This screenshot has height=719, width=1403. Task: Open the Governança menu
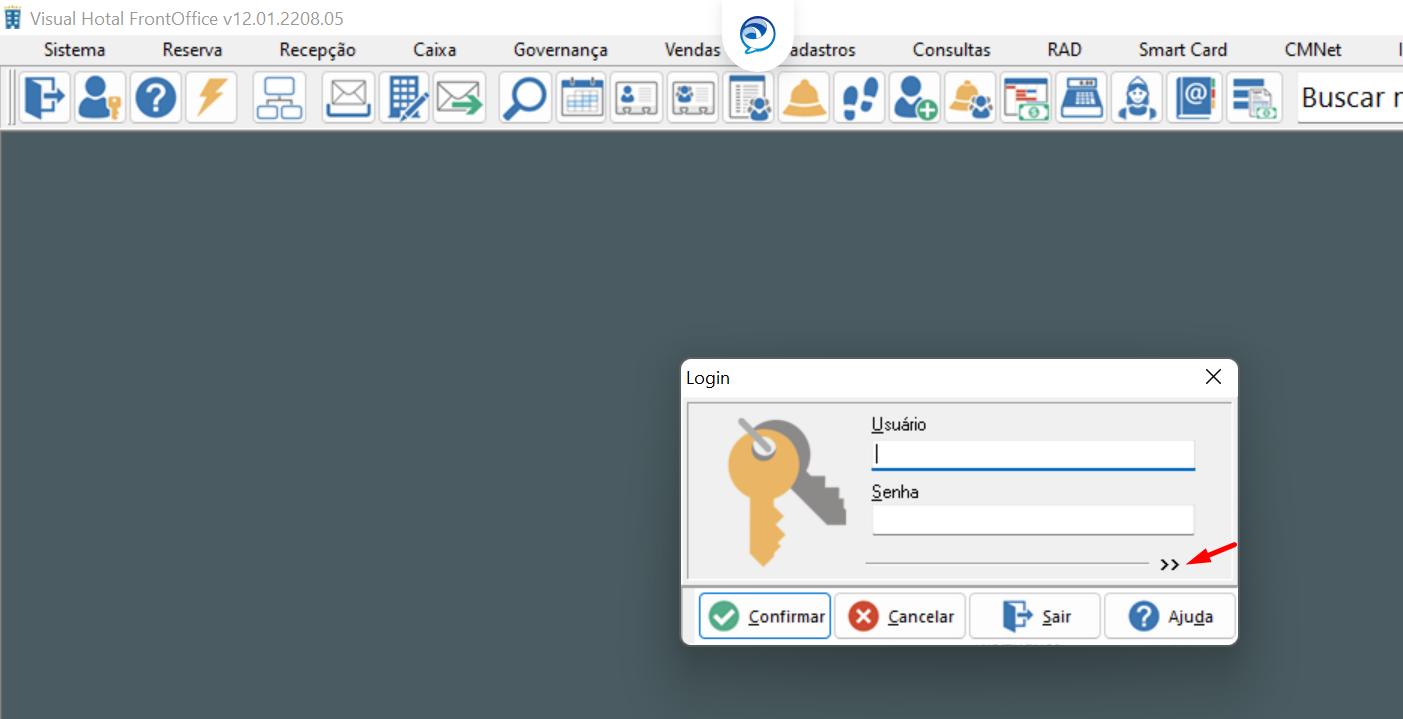tap(561, 50)
